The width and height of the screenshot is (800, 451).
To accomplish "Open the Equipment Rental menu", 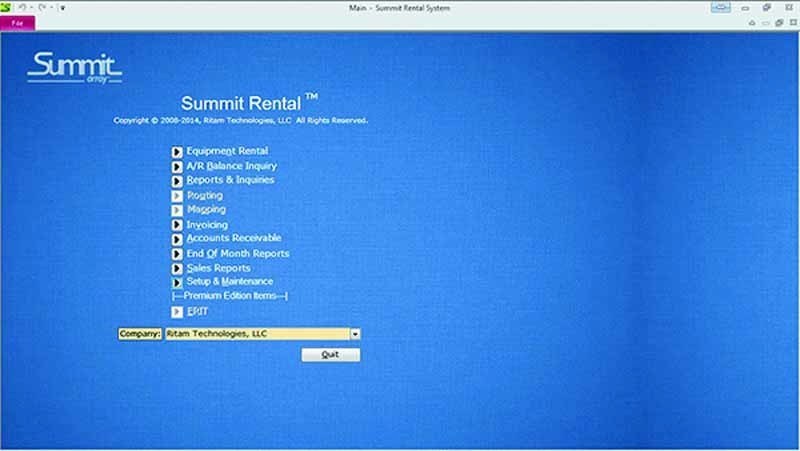I will click(227, 151).
